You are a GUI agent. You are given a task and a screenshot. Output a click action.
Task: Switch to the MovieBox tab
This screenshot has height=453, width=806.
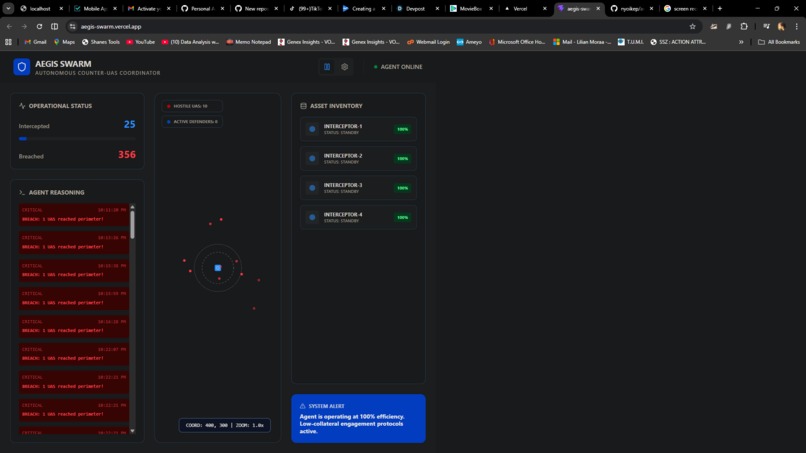[x=469, y=9]
